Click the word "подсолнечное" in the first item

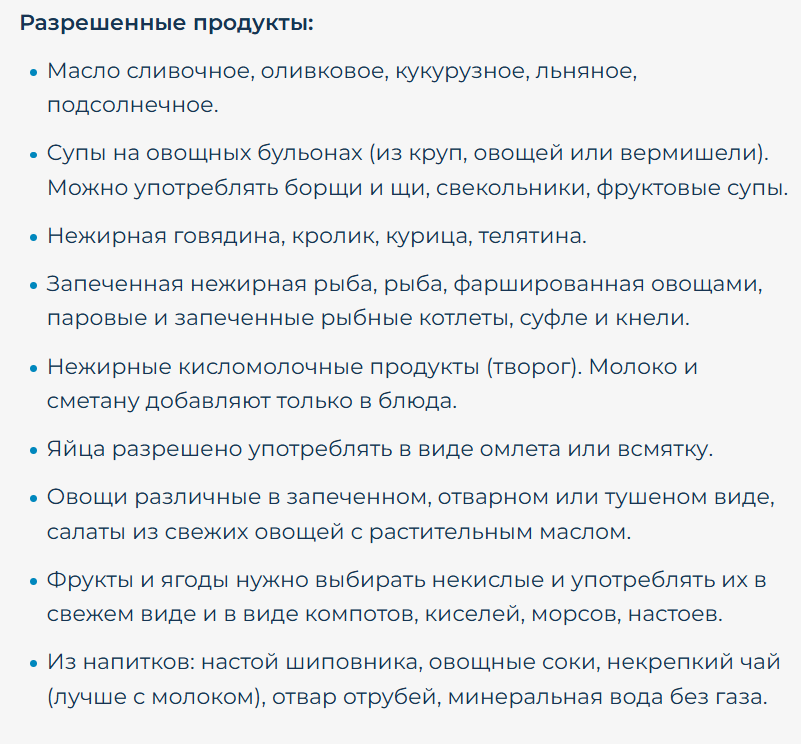[131, 104]
